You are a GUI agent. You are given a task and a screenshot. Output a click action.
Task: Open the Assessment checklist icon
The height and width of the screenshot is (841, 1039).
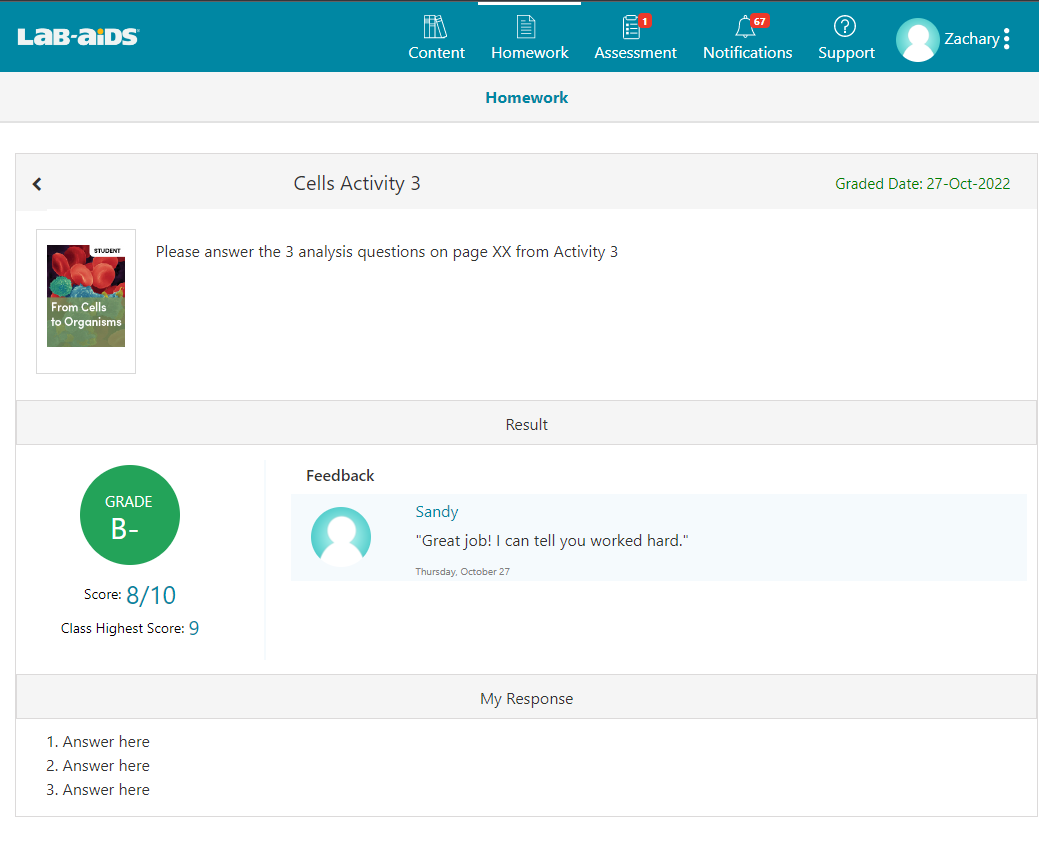point(633,27)
